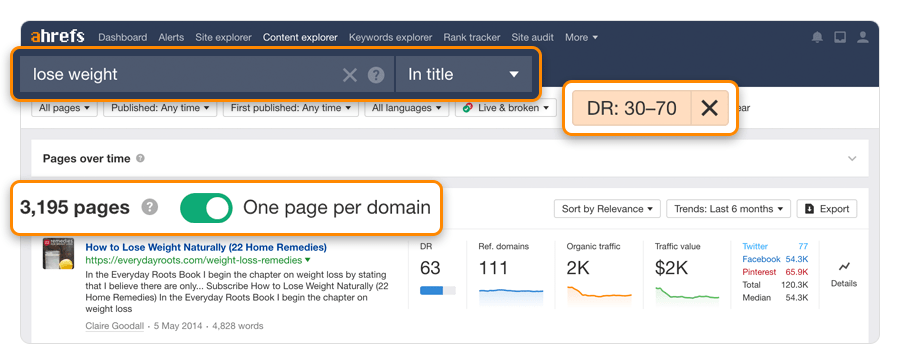Click Twitter share count 77
900x364 pixels.
tap(803, 246)
